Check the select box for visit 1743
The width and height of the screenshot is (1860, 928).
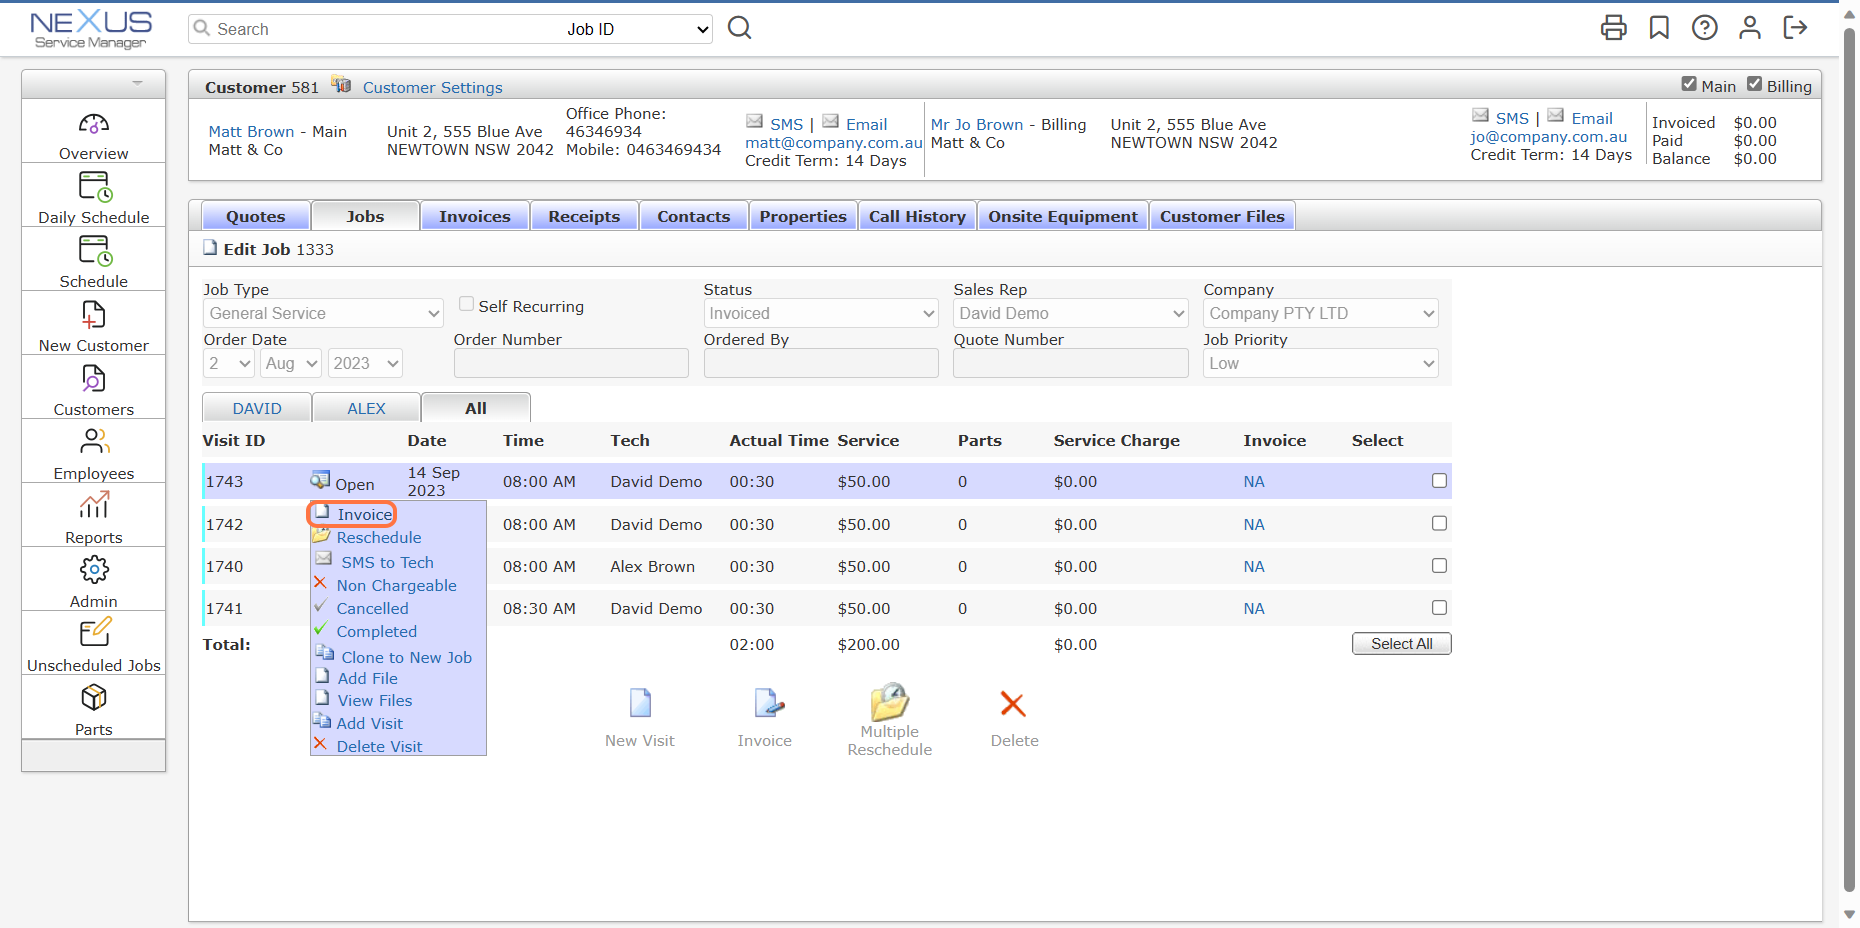1439,481
